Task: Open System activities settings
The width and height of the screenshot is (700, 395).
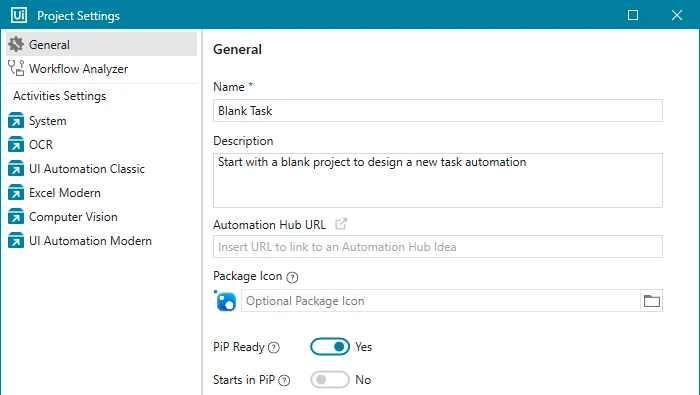Action: [102, 121]
